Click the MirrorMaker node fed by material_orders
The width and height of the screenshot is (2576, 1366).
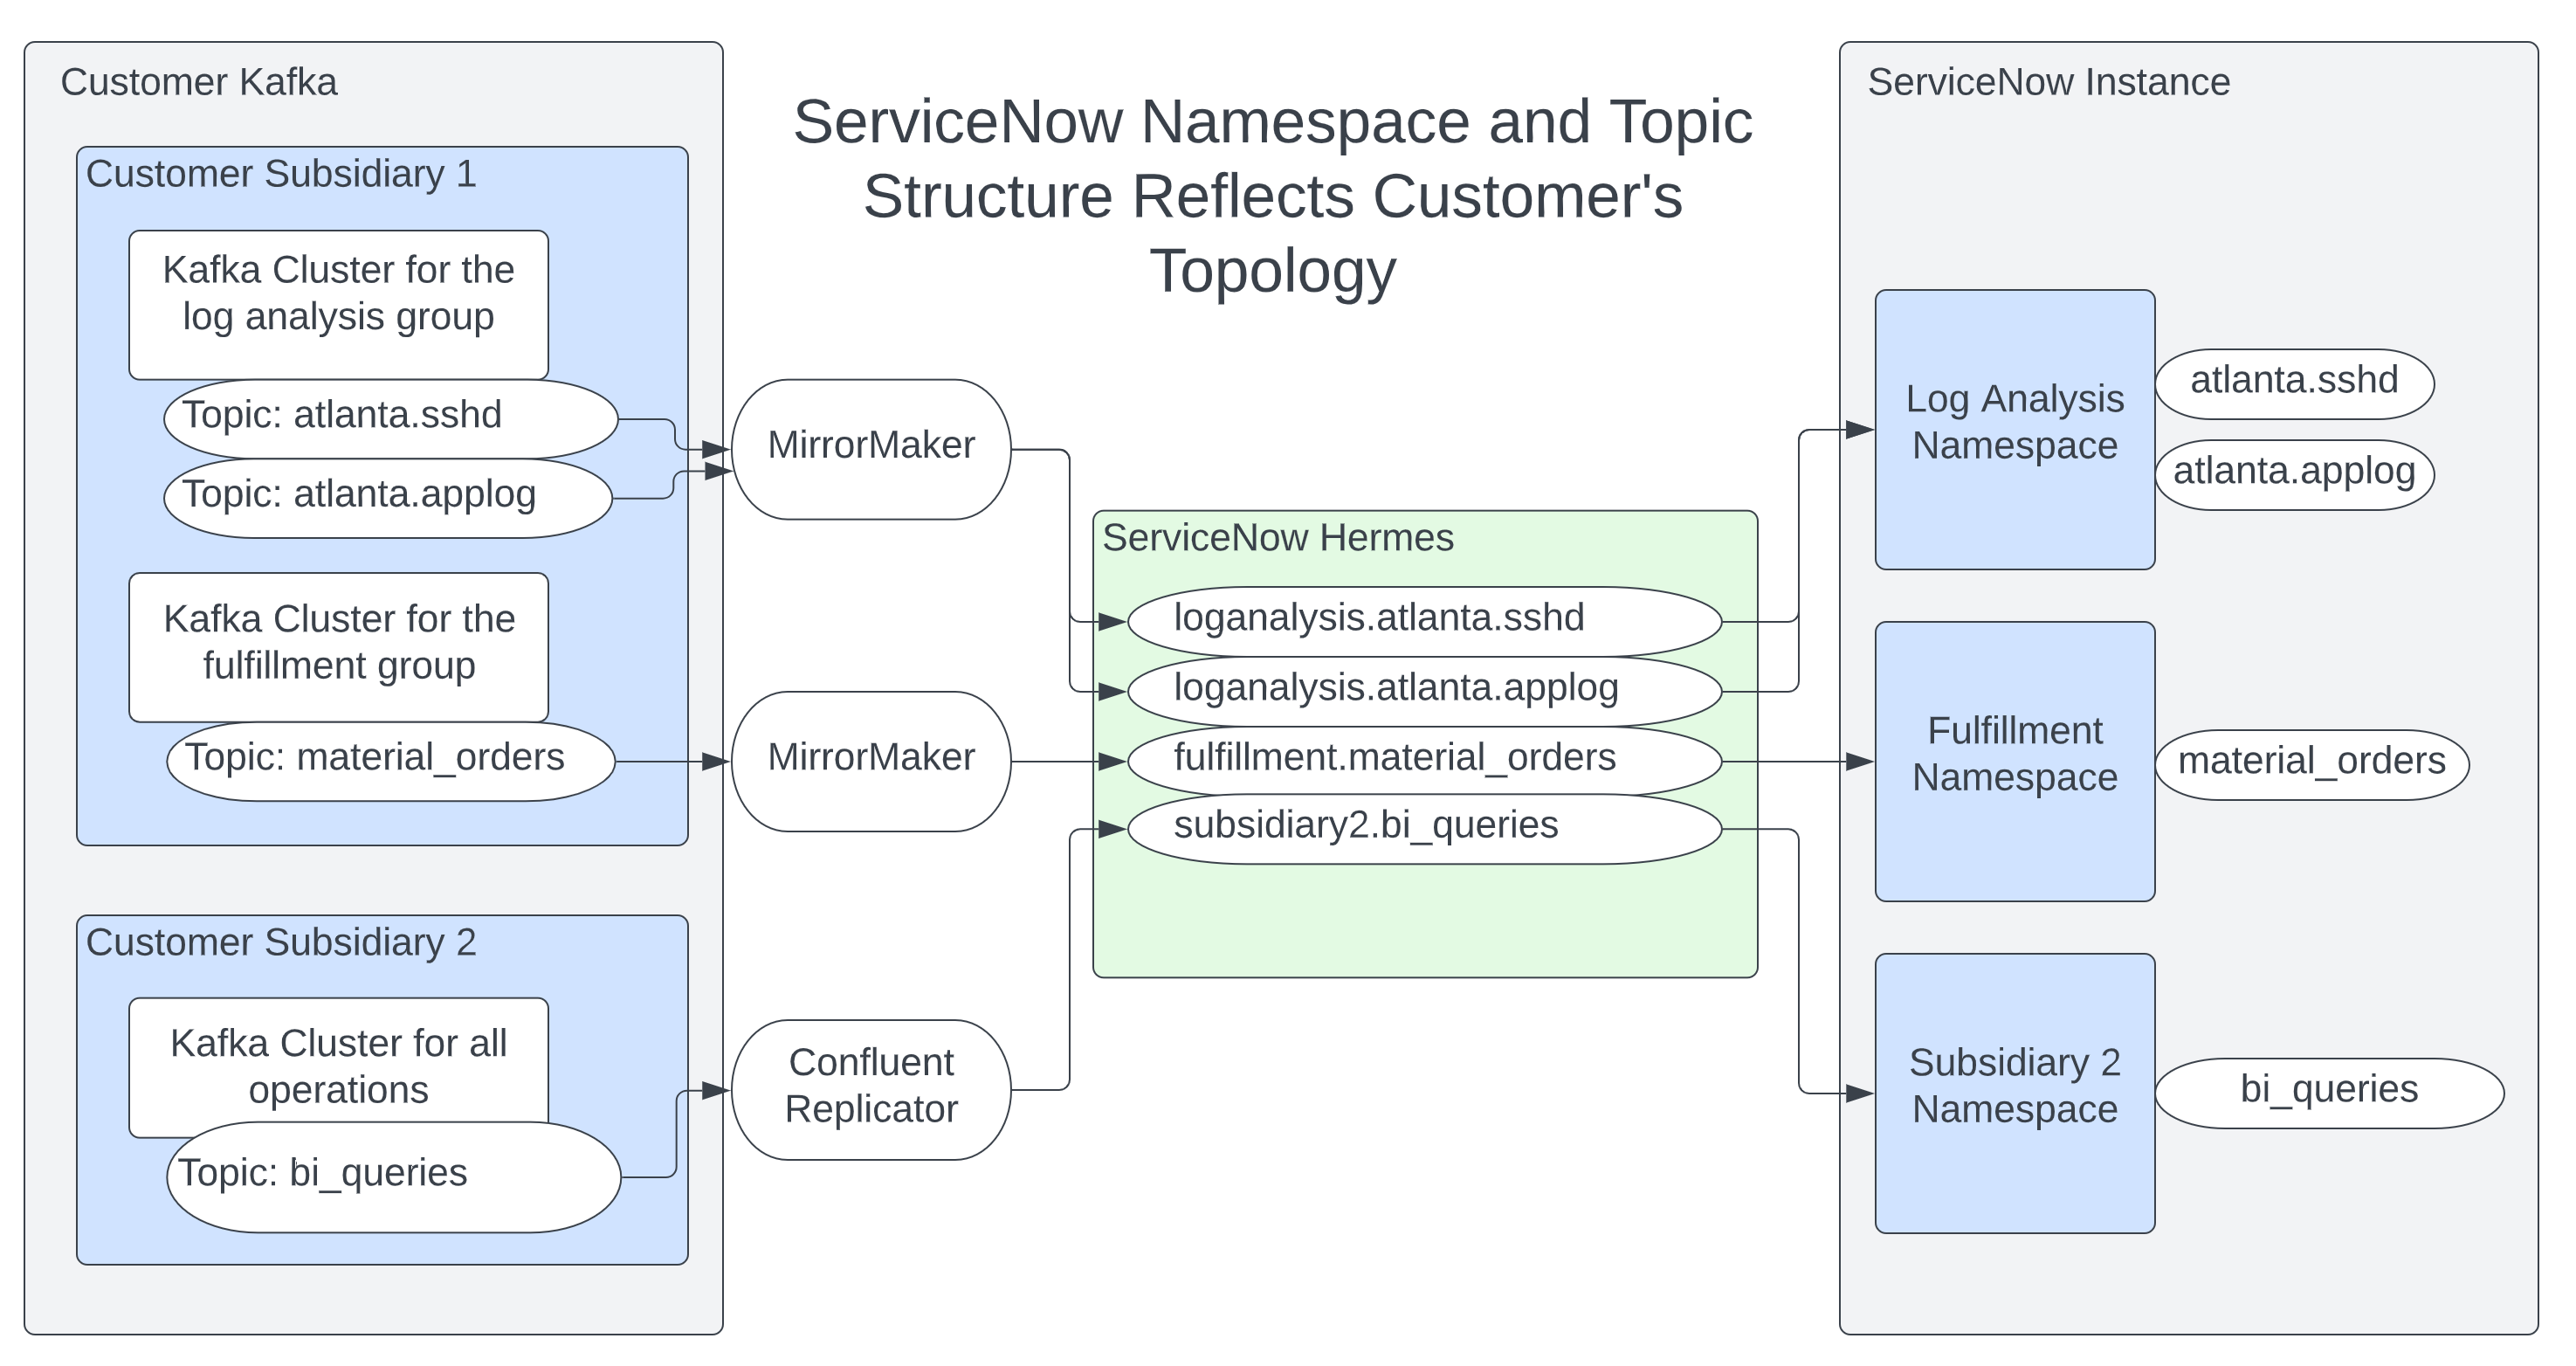click(x=871, y=761)
